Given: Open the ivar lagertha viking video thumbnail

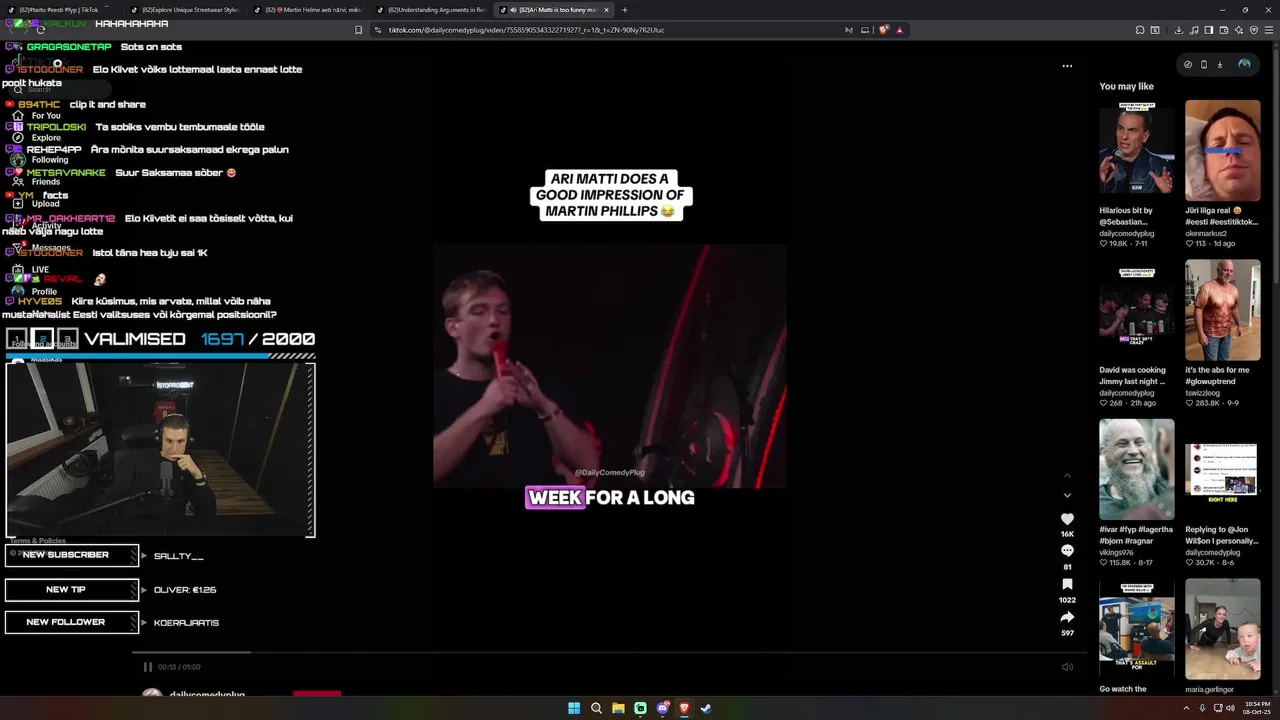Looking at the screenshot, I should (x=1137, y=469).
